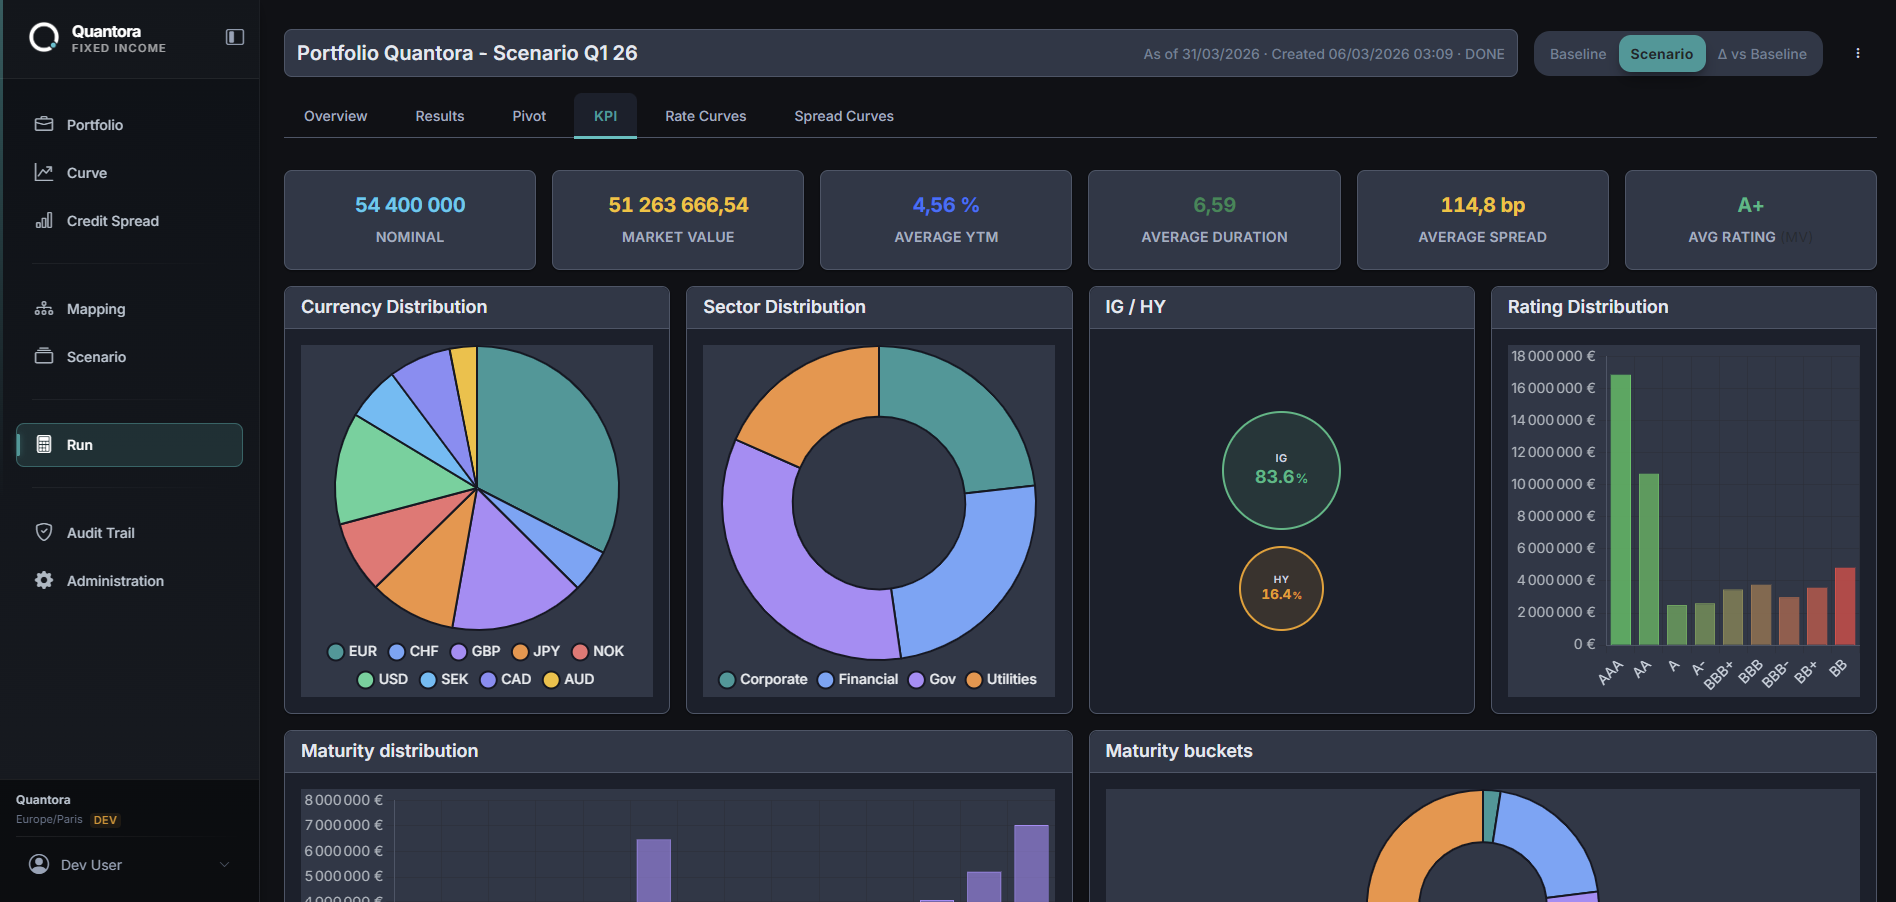Image resolution: width=1896 pixels, height=902 pixels.
Task: Open the Pivot tab
Action: [528, 116]
